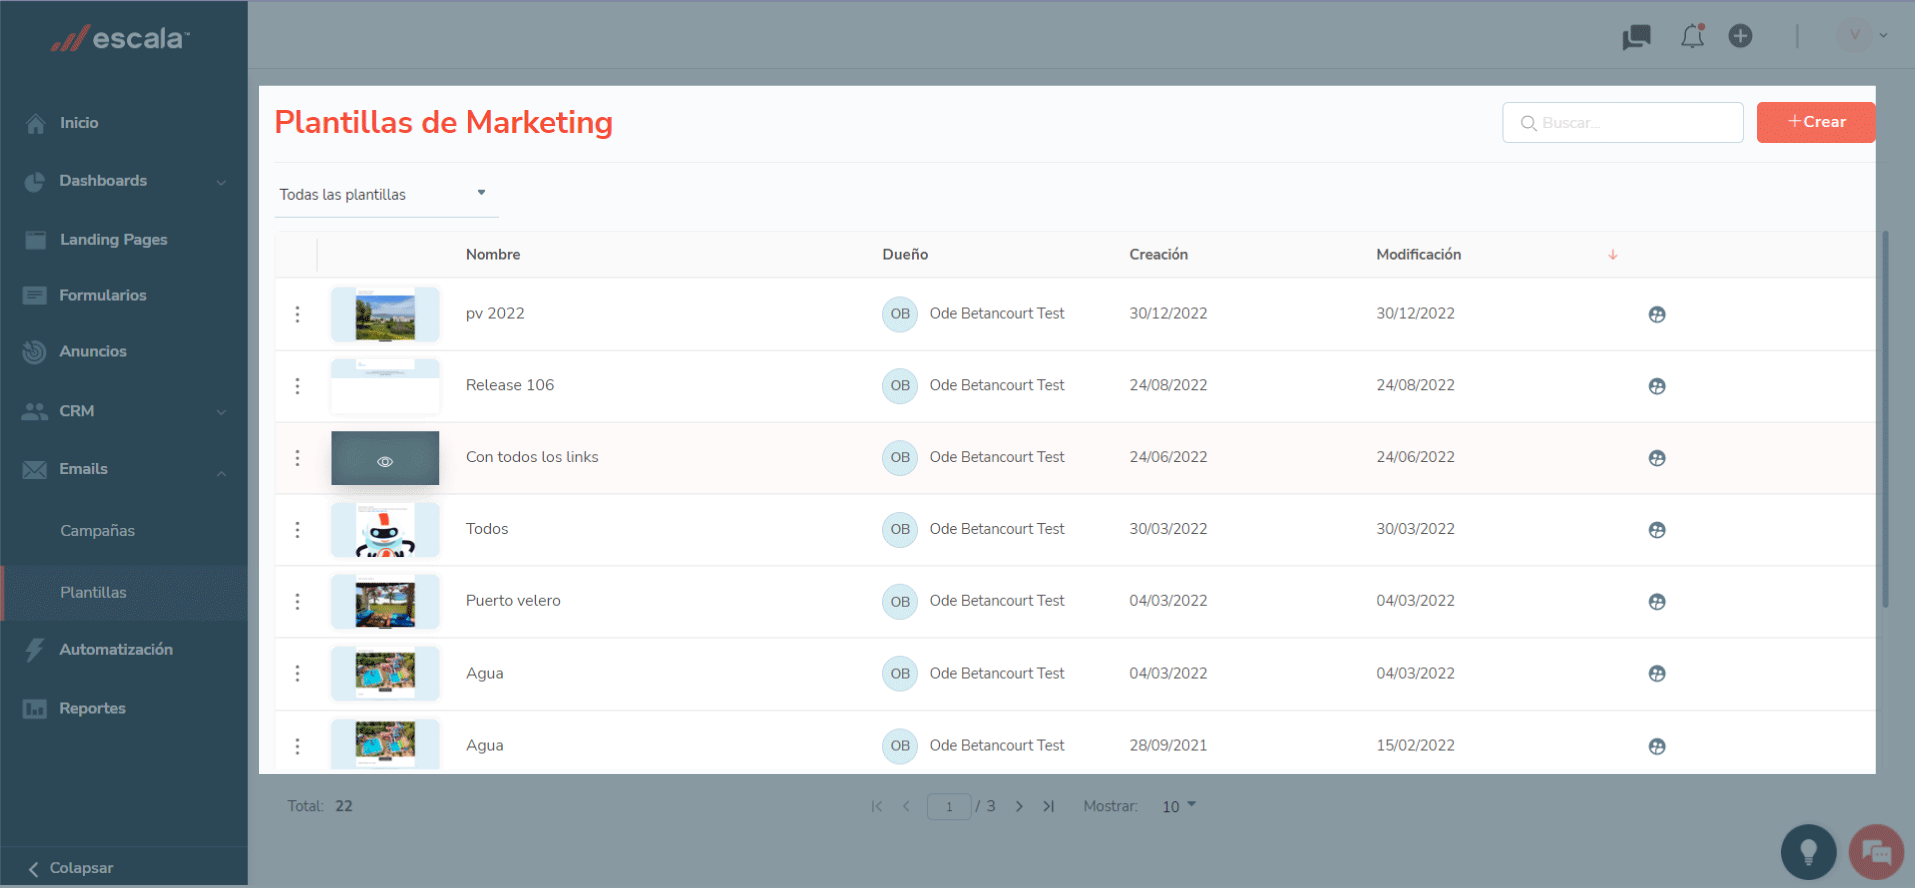
Task: Open three-dot menu for Agua created 28/09/2021
Action: click(297, 746)
